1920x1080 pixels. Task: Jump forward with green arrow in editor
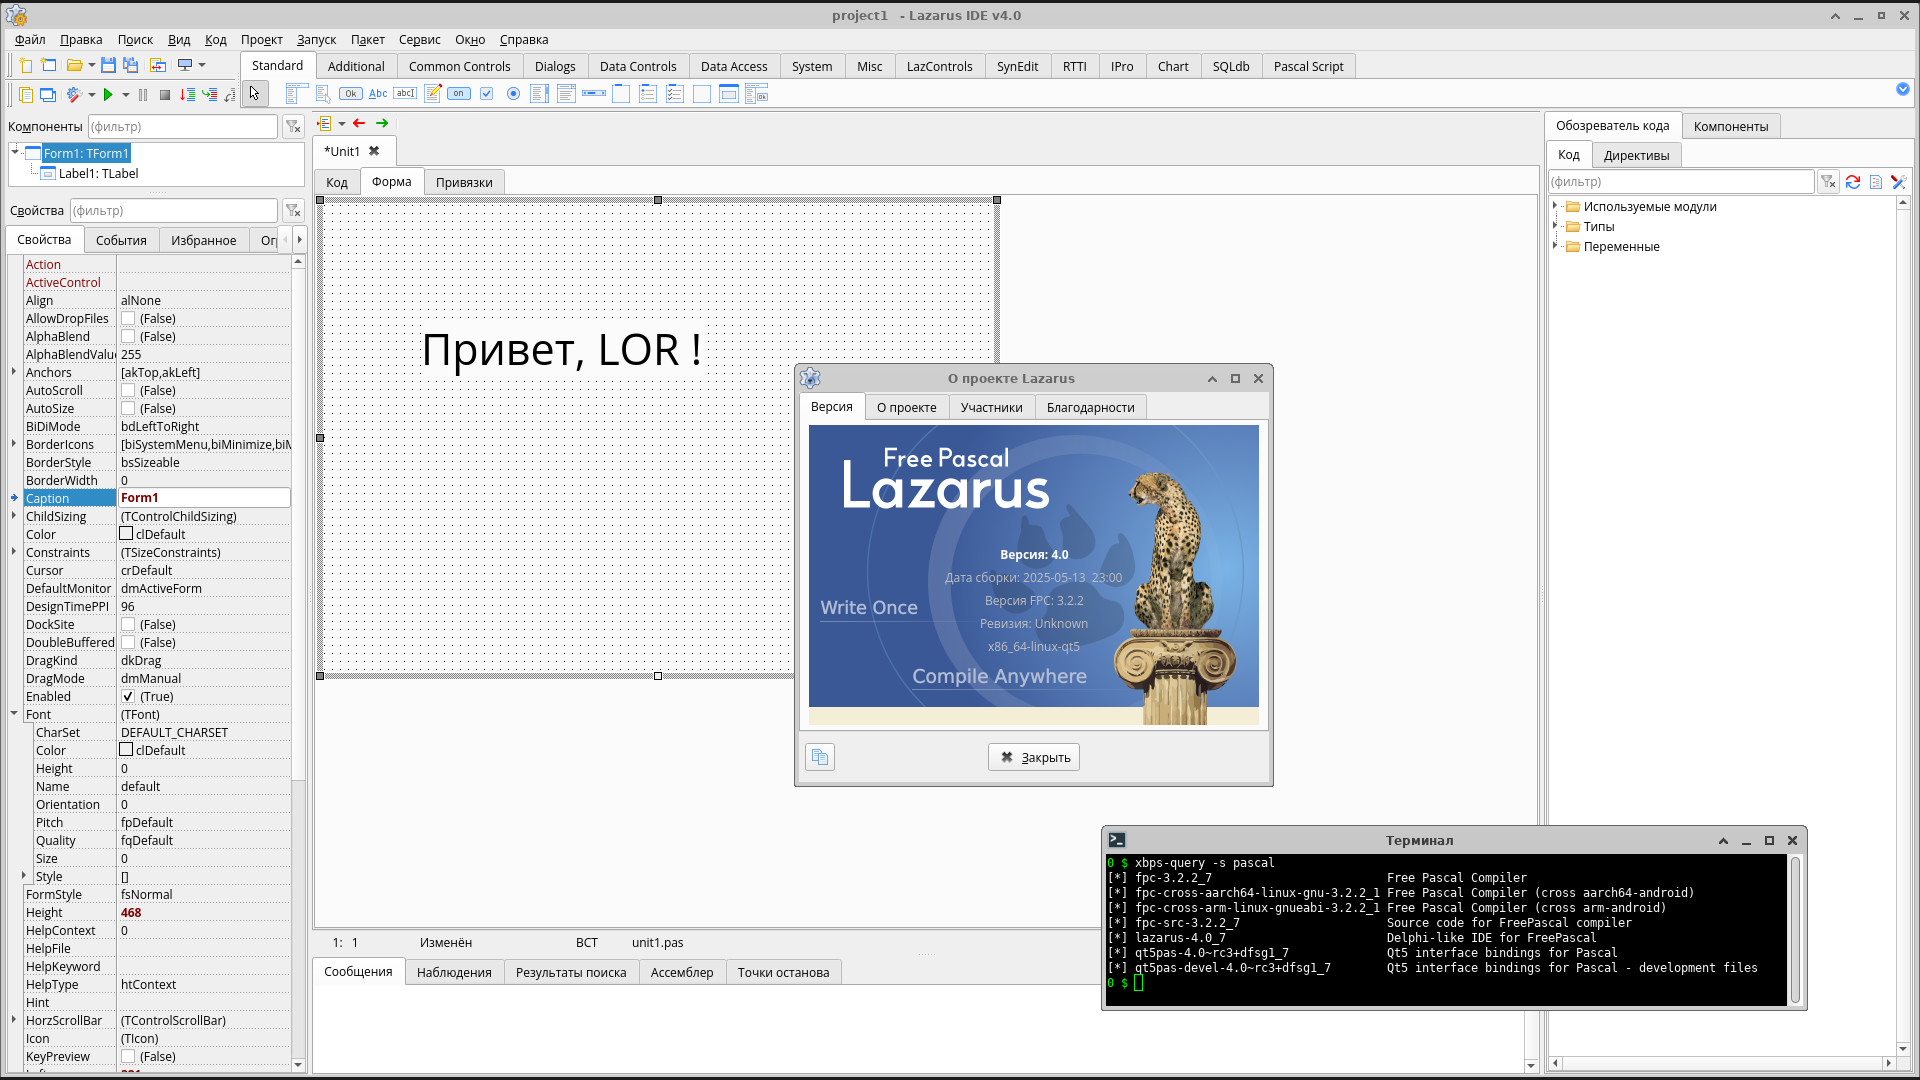point(382,123)
